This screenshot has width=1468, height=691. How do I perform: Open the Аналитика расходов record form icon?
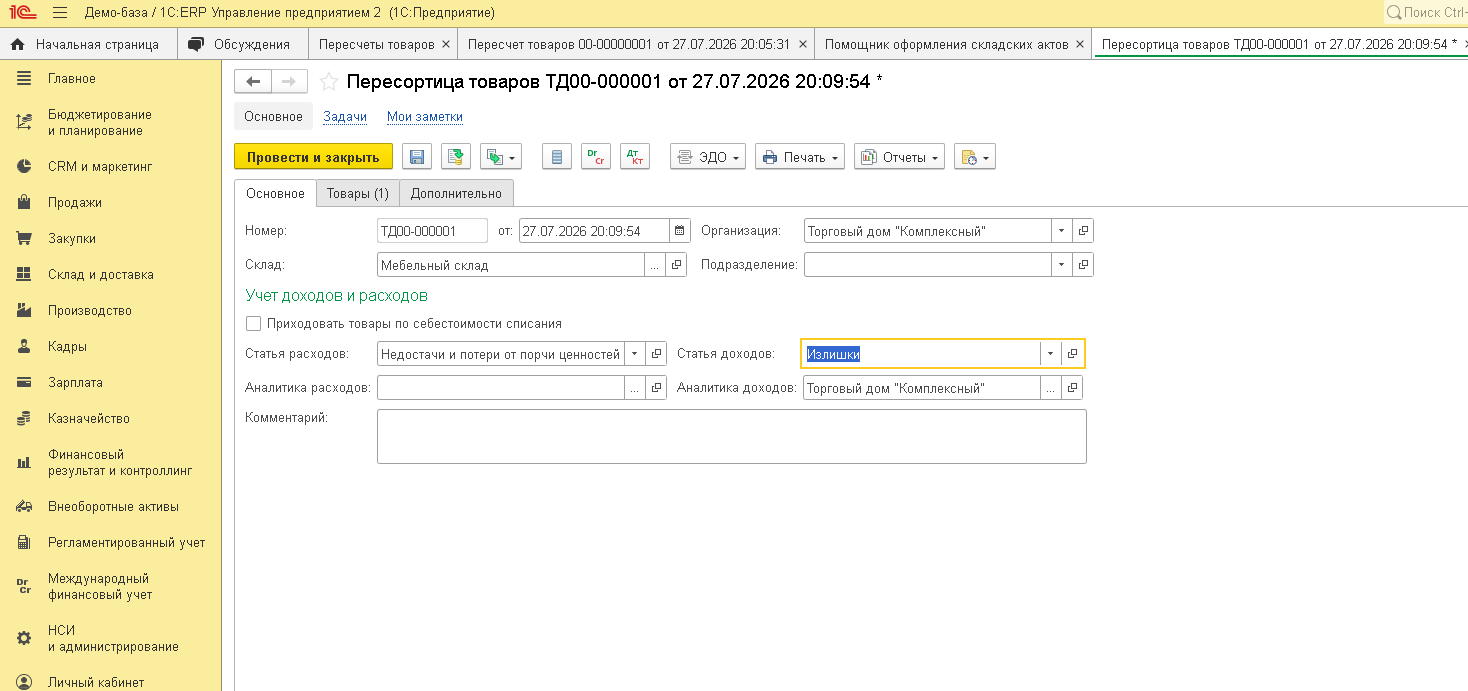(657, 388)
